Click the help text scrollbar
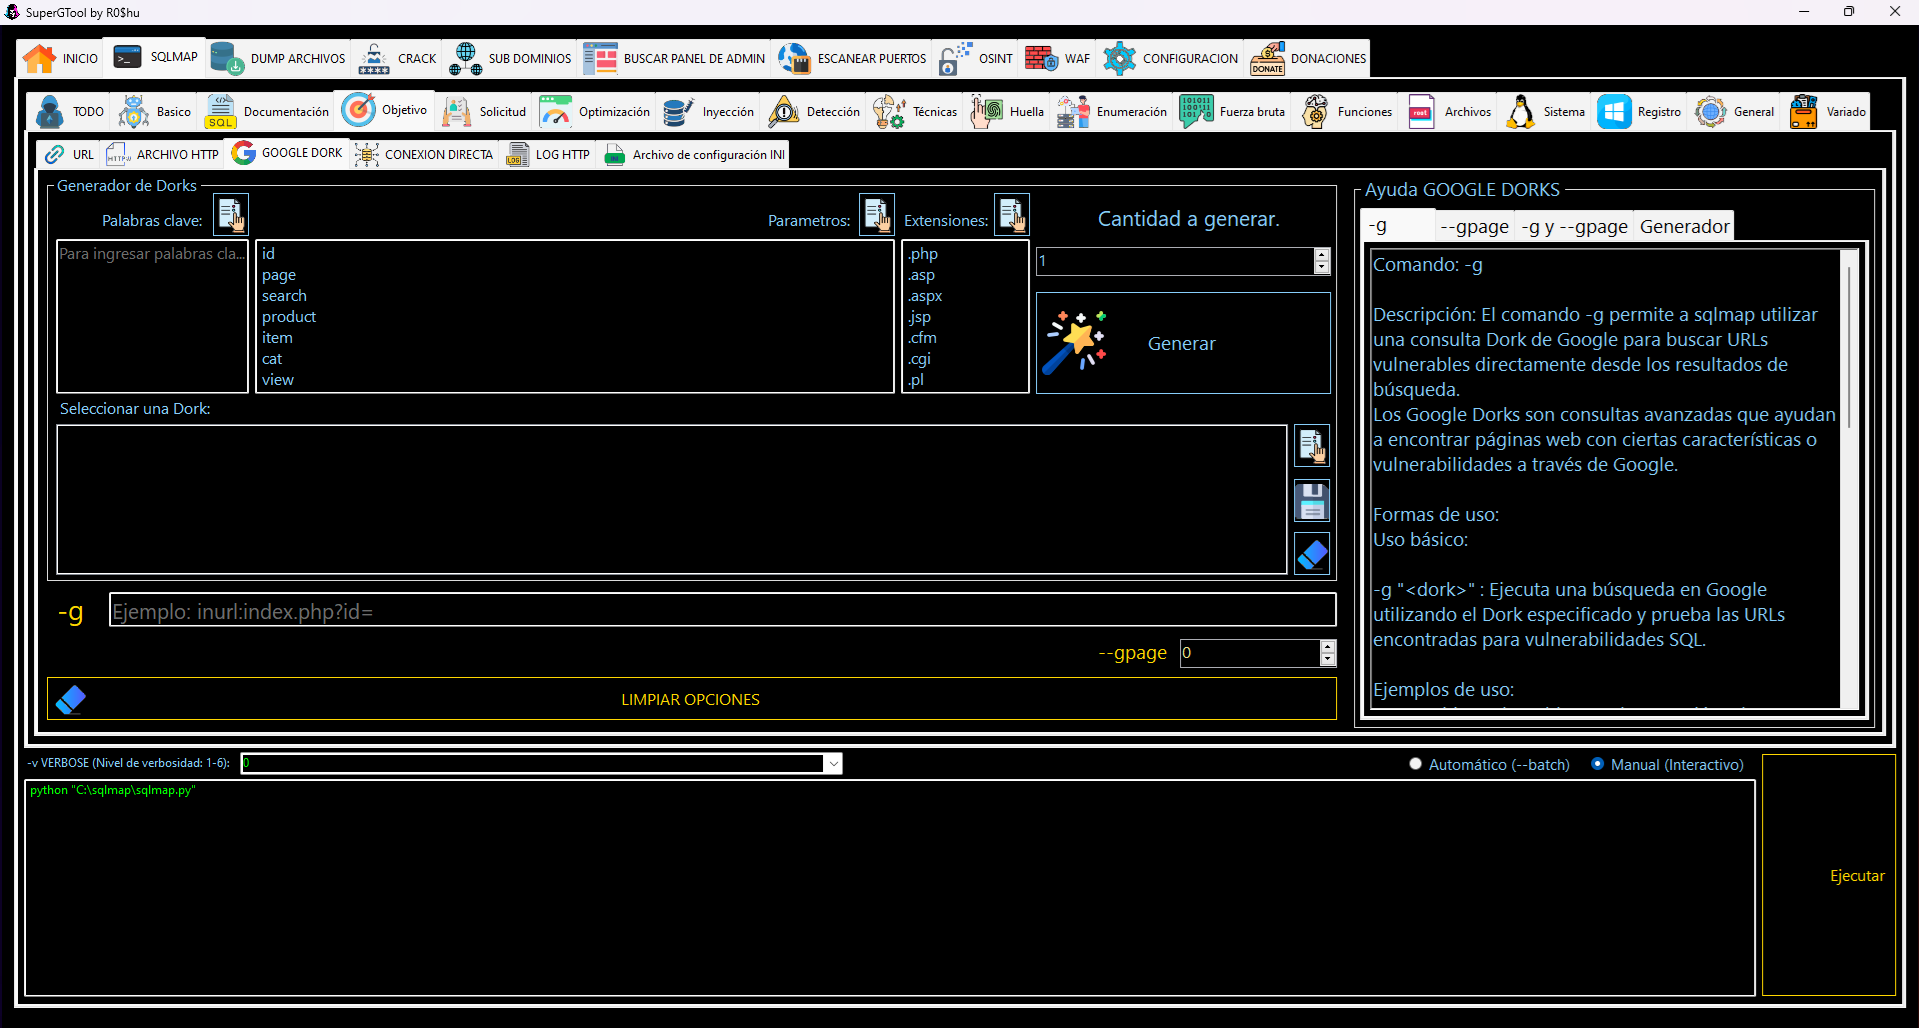The image size is (1919, 1028). tap(1849, 348)
